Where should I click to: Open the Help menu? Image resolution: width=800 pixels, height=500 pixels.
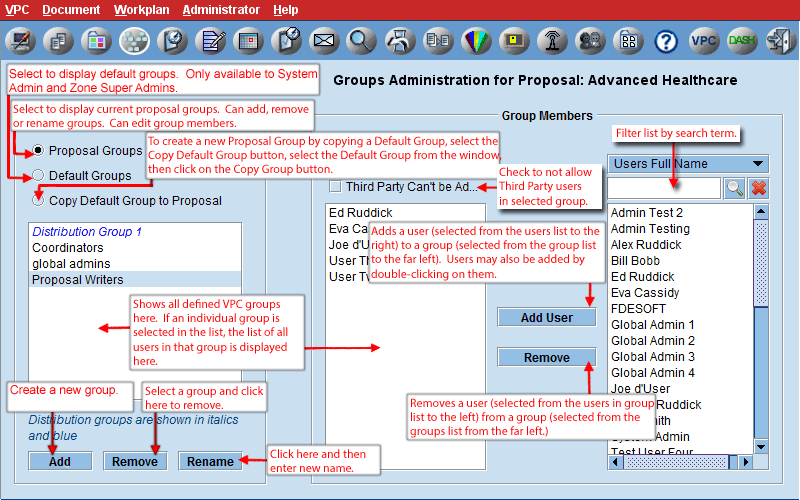click(x=286, y=10)
